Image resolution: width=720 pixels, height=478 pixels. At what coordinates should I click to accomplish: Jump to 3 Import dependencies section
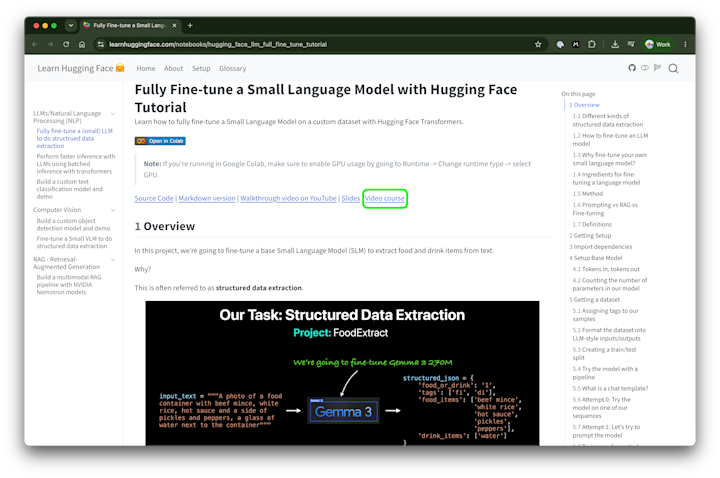pyautogui.click(x=601, y=247)
